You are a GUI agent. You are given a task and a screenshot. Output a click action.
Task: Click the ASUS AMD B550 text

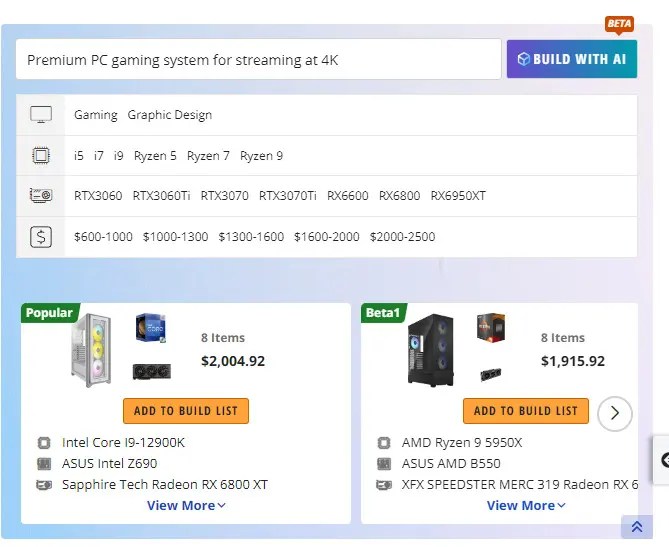point(451,464)
